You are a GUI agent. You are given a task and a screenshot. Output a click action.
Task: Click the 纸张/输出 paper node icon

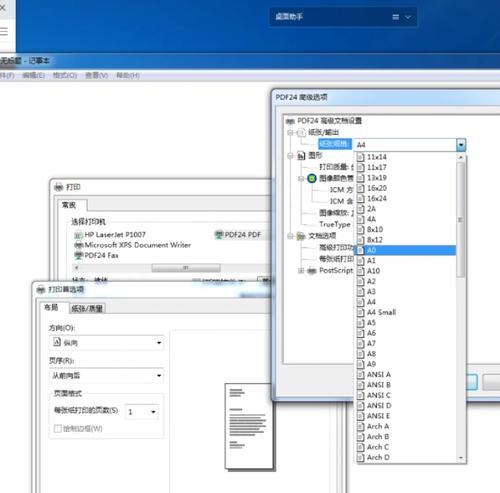[x=301, y=133]
